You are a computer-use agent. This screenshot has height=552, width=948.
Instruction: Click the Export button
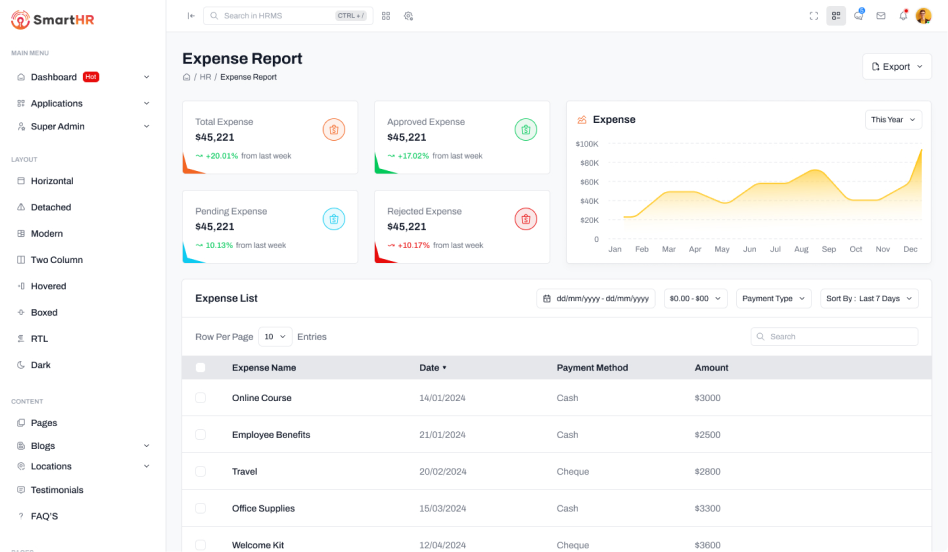[x=896, y=67]
